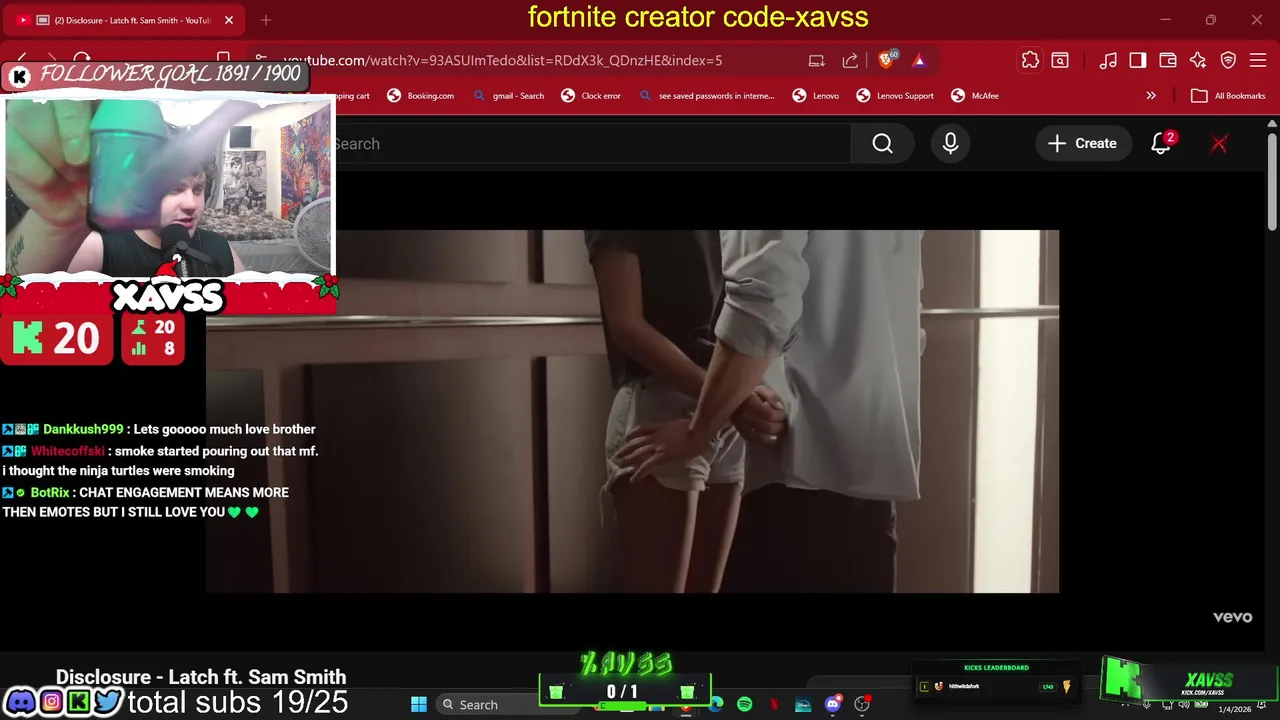1280x720 pixels.
Task: Open Microsoft Edge from the taskbar
Action: (716, 705)
